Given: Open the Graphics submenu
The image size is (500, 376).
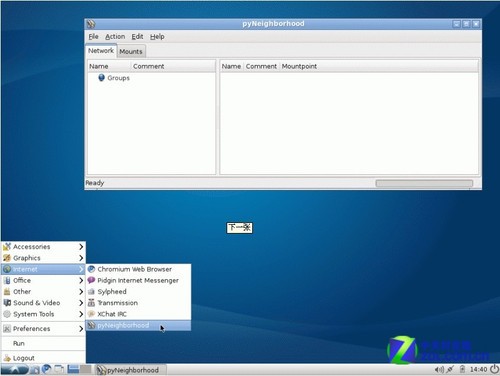Looking at the screenshot, I should pos(43,258).
